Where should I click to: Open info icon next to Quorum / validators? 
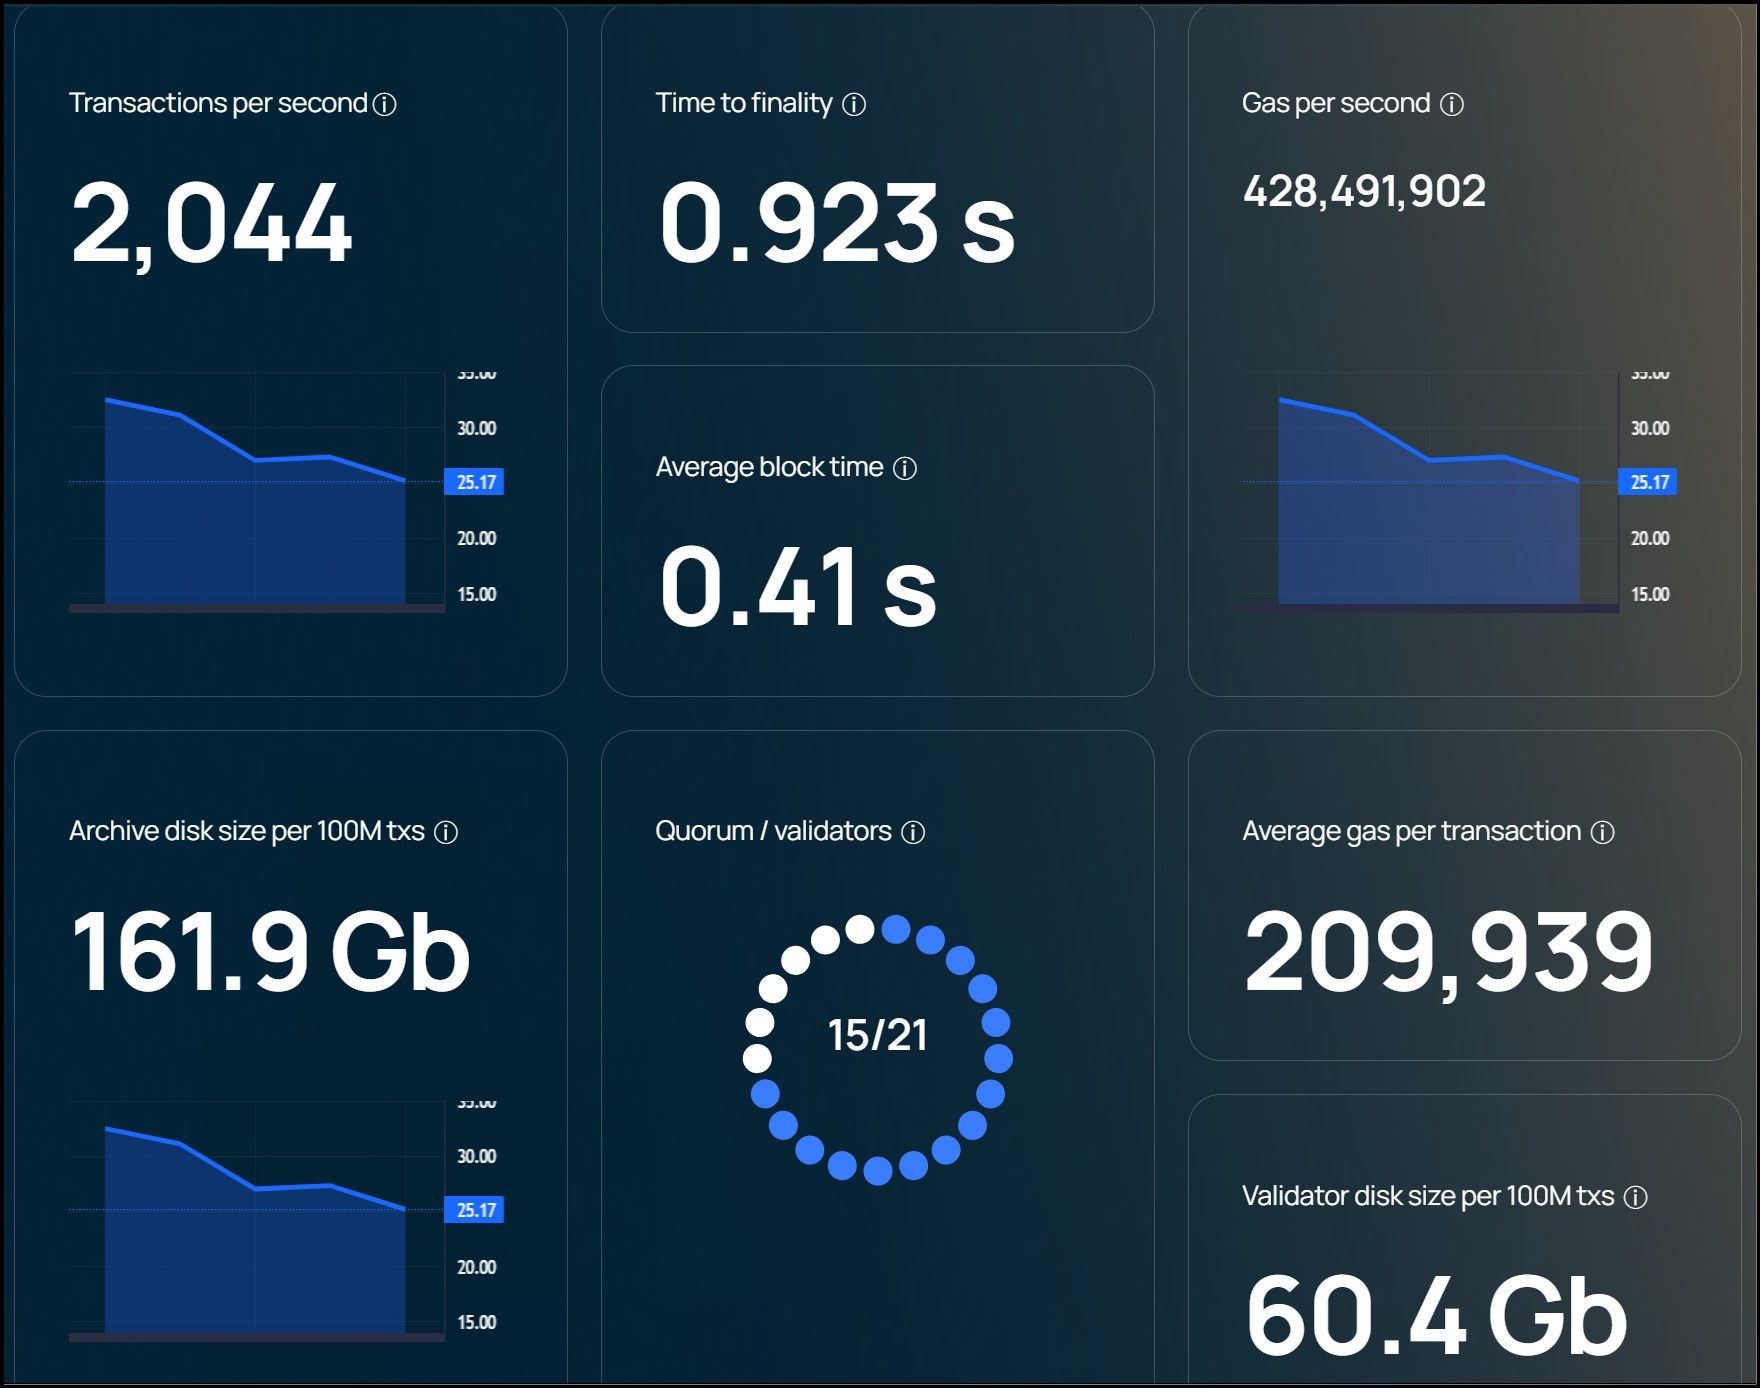point(913,832)
